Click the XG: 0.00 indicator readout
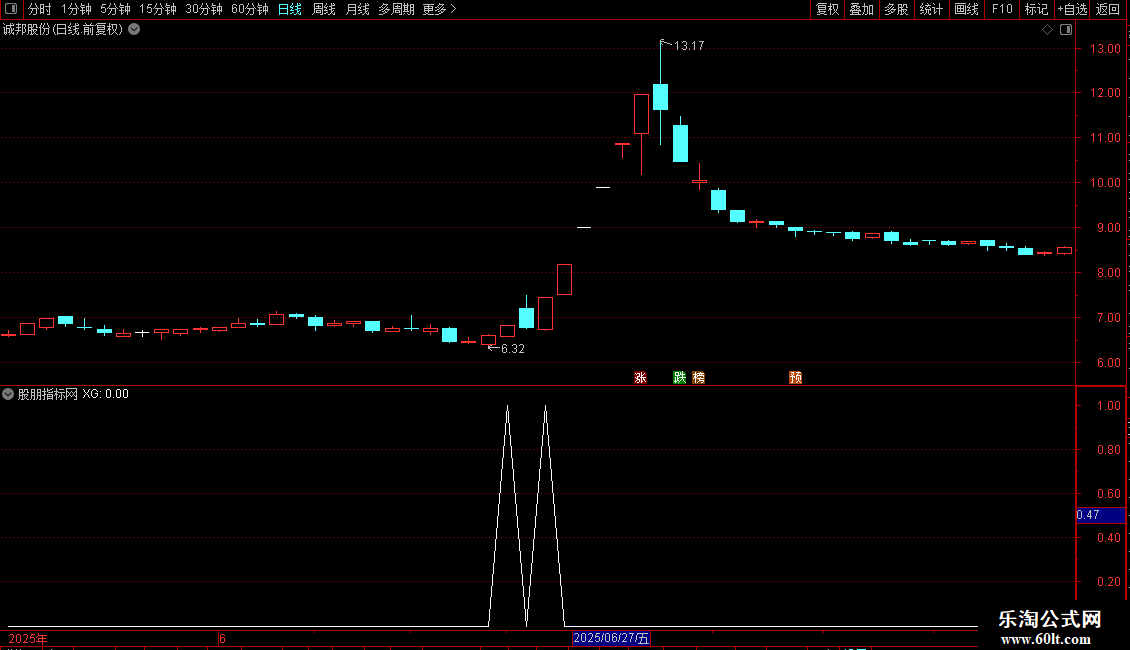1130x650 pixels. (x=105, y=394)
